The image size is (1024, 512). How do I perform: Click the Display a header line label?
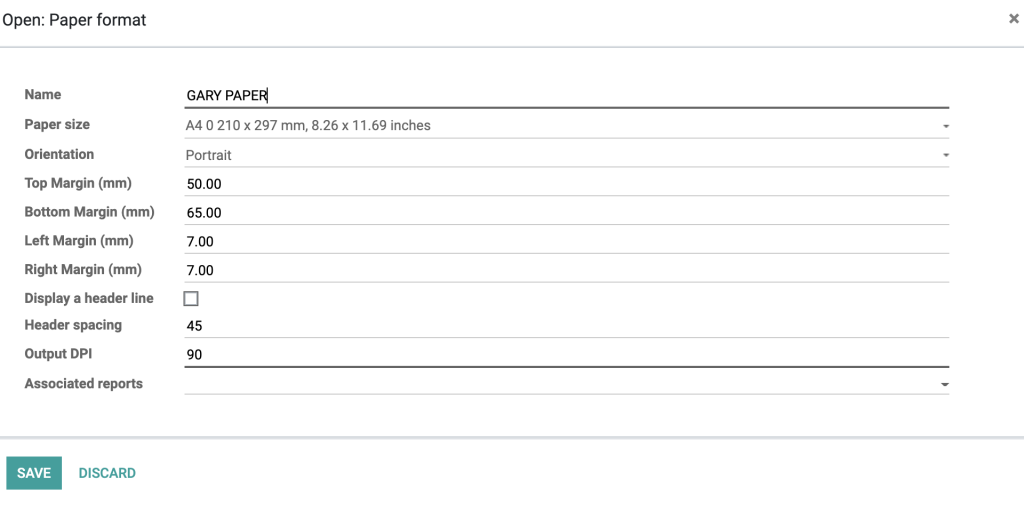point(89,298)
